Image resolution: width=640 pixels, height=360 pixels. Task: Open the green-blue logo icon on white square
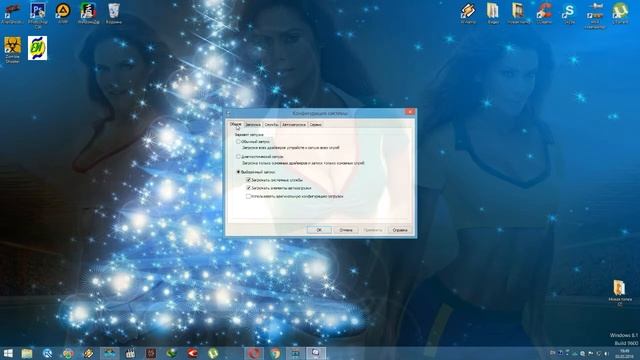coord(38,48)
